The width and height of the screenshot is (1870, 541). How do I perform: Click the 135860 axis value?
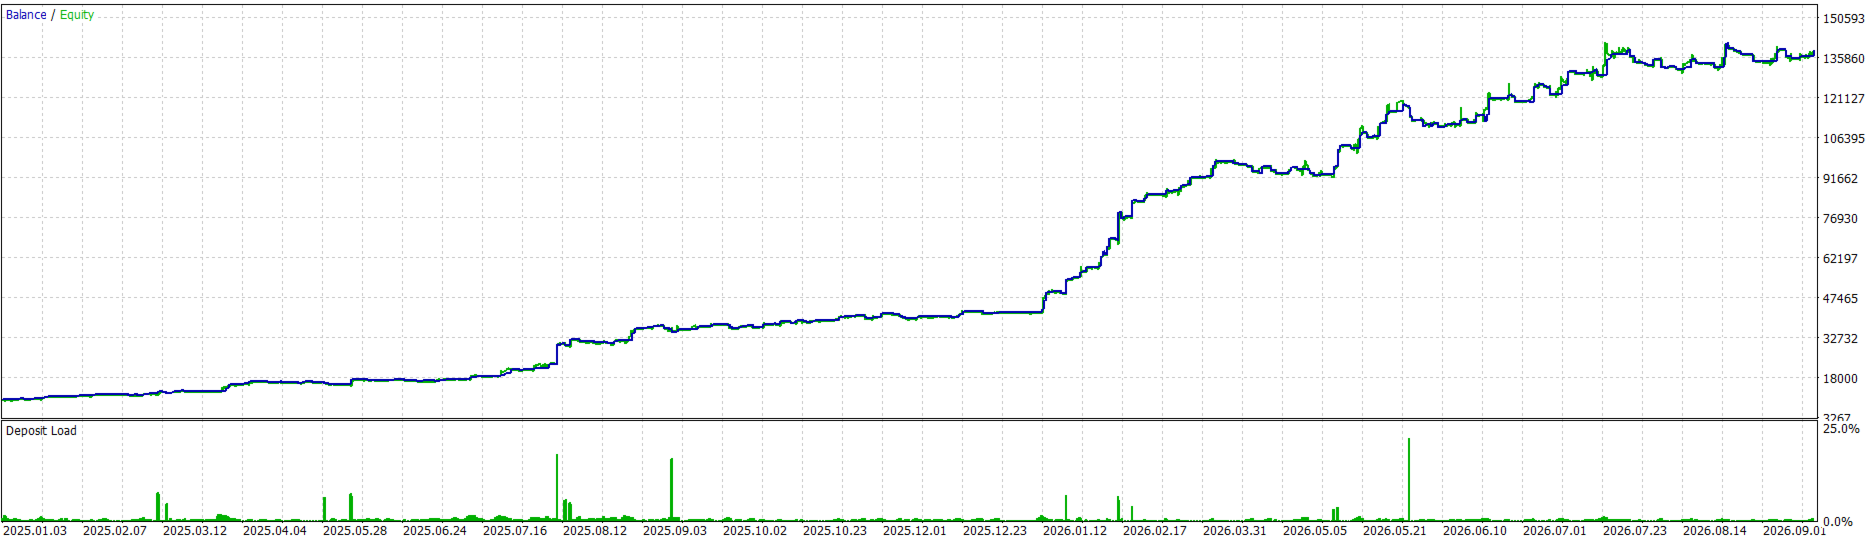click(1843, 59)
